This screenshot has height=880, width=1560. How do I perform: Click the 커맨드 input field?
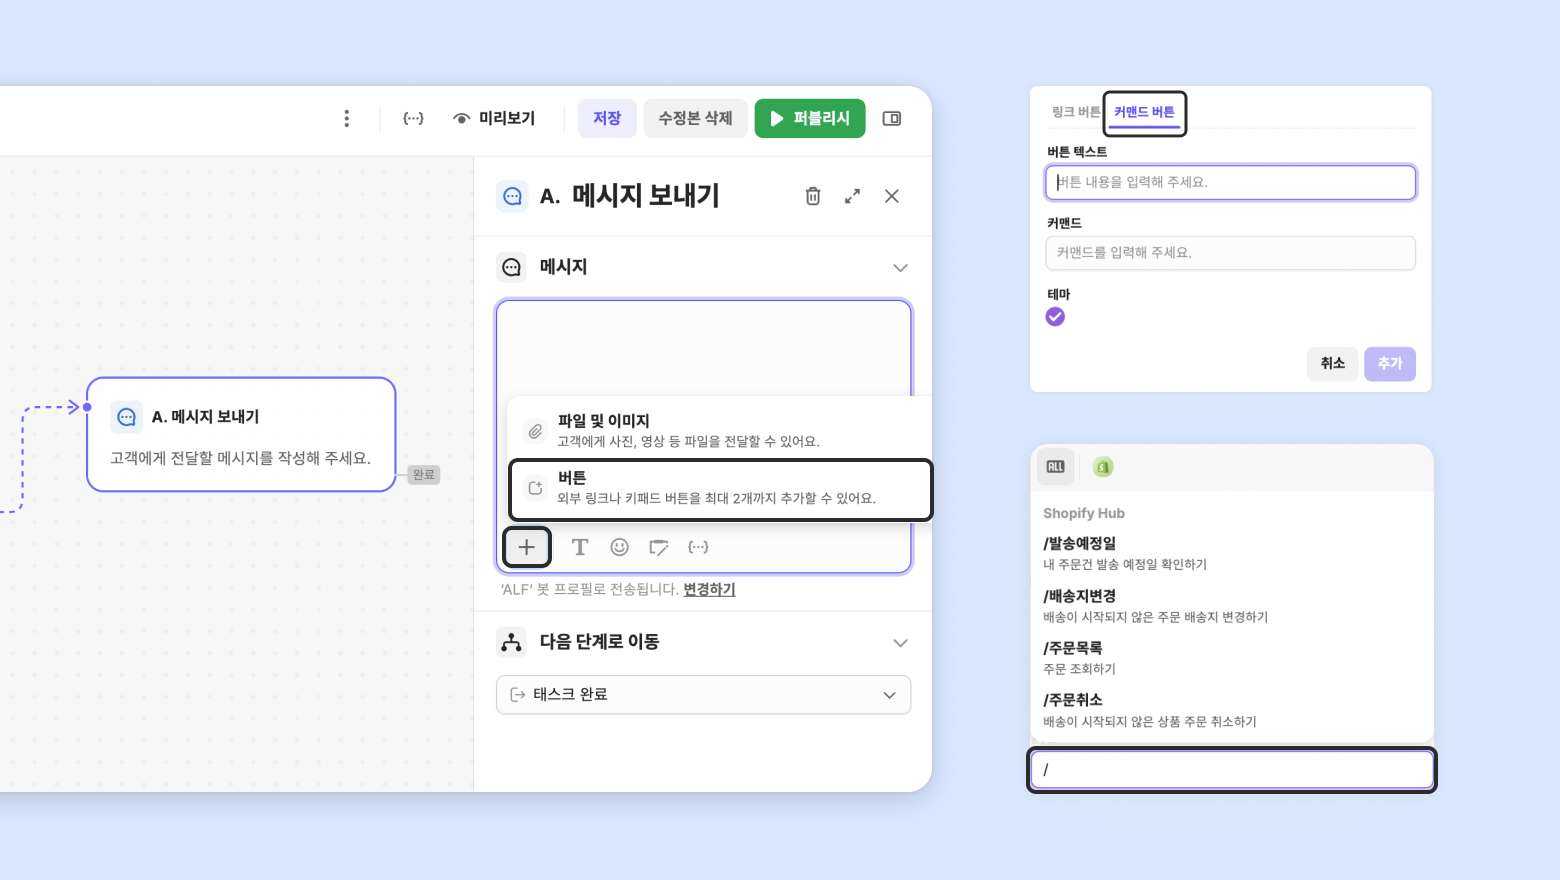click(x=1230, y=253)
